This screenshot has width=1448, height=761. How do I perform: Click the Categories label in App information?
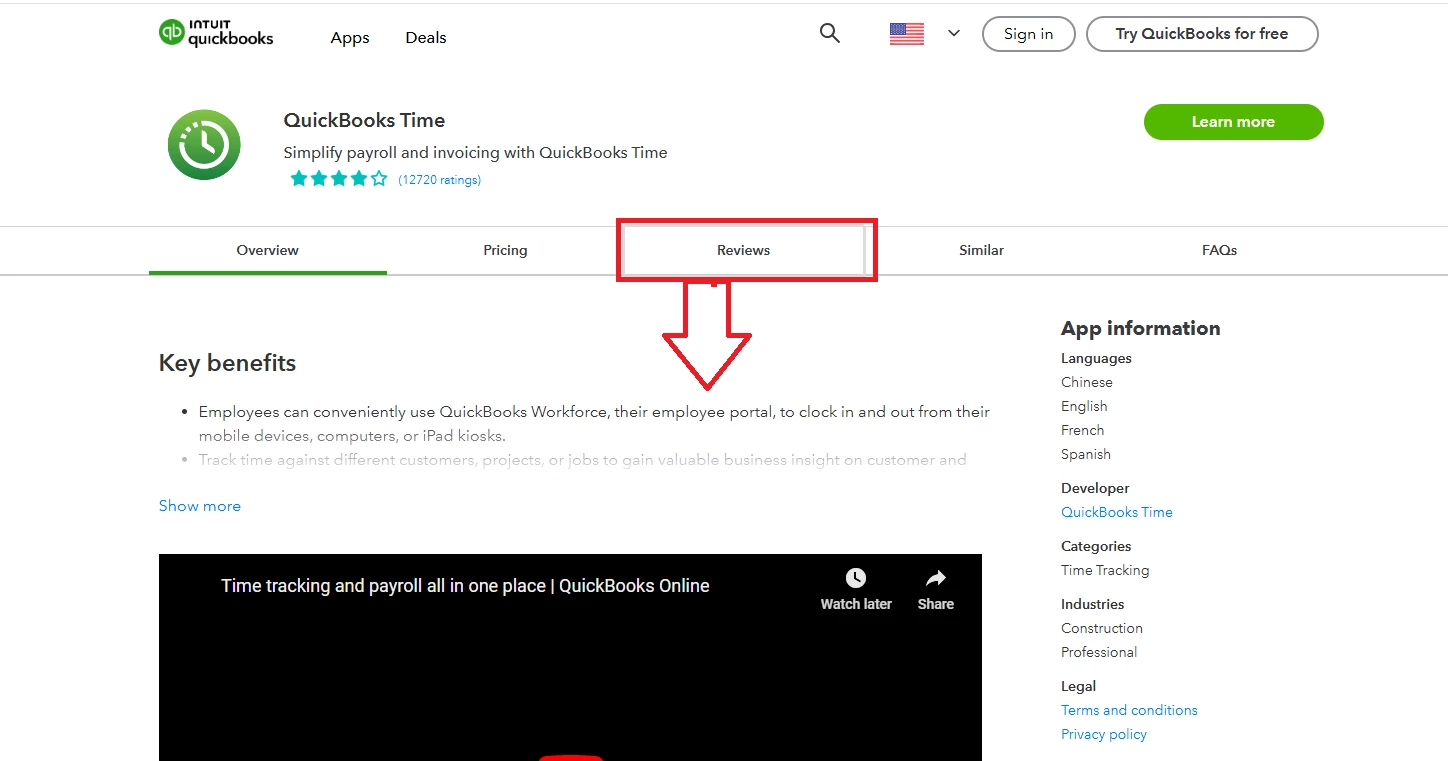[x=1096, y=546]
